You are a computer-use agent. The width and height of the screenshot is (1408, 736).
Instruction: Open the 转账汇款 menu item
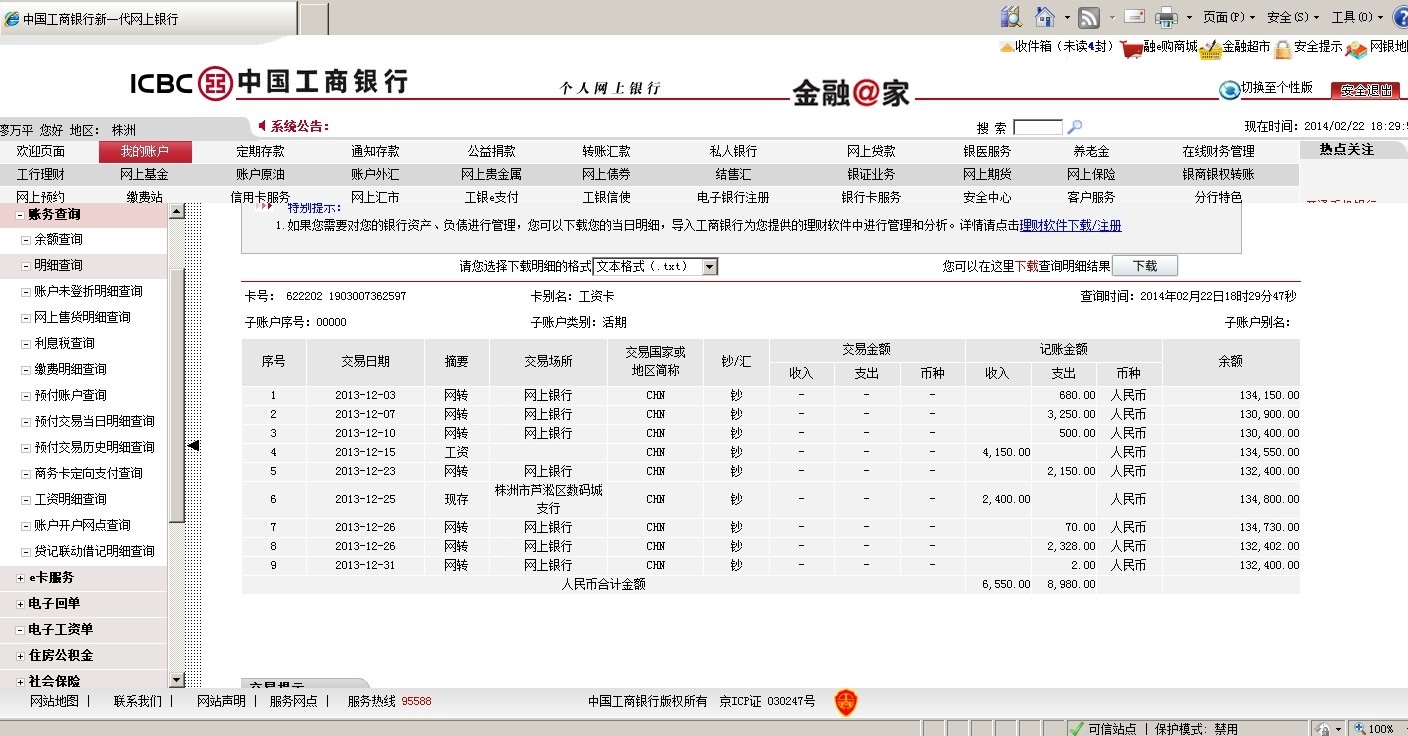point(606,152)
